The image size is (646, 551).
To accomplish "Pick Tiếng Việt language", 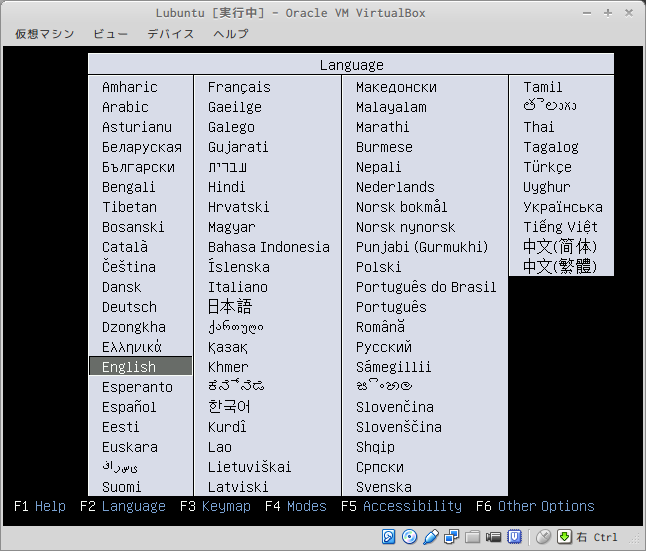I will pos(560,227).
